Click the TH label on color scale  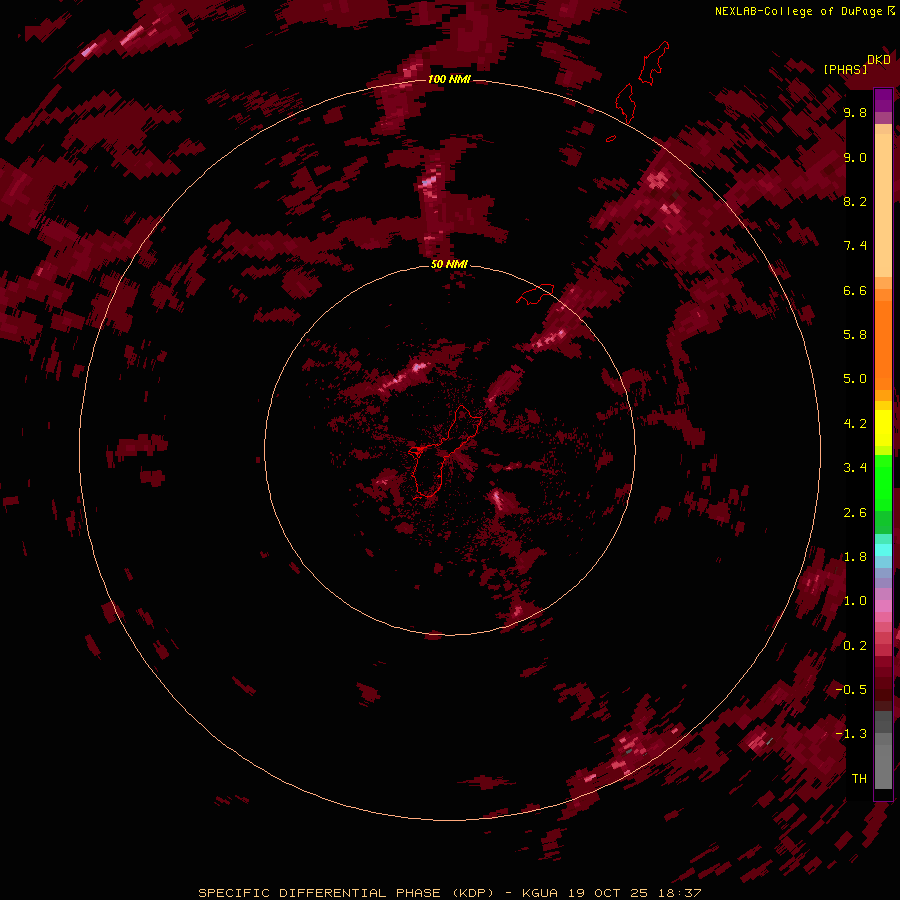coord(859,779)
